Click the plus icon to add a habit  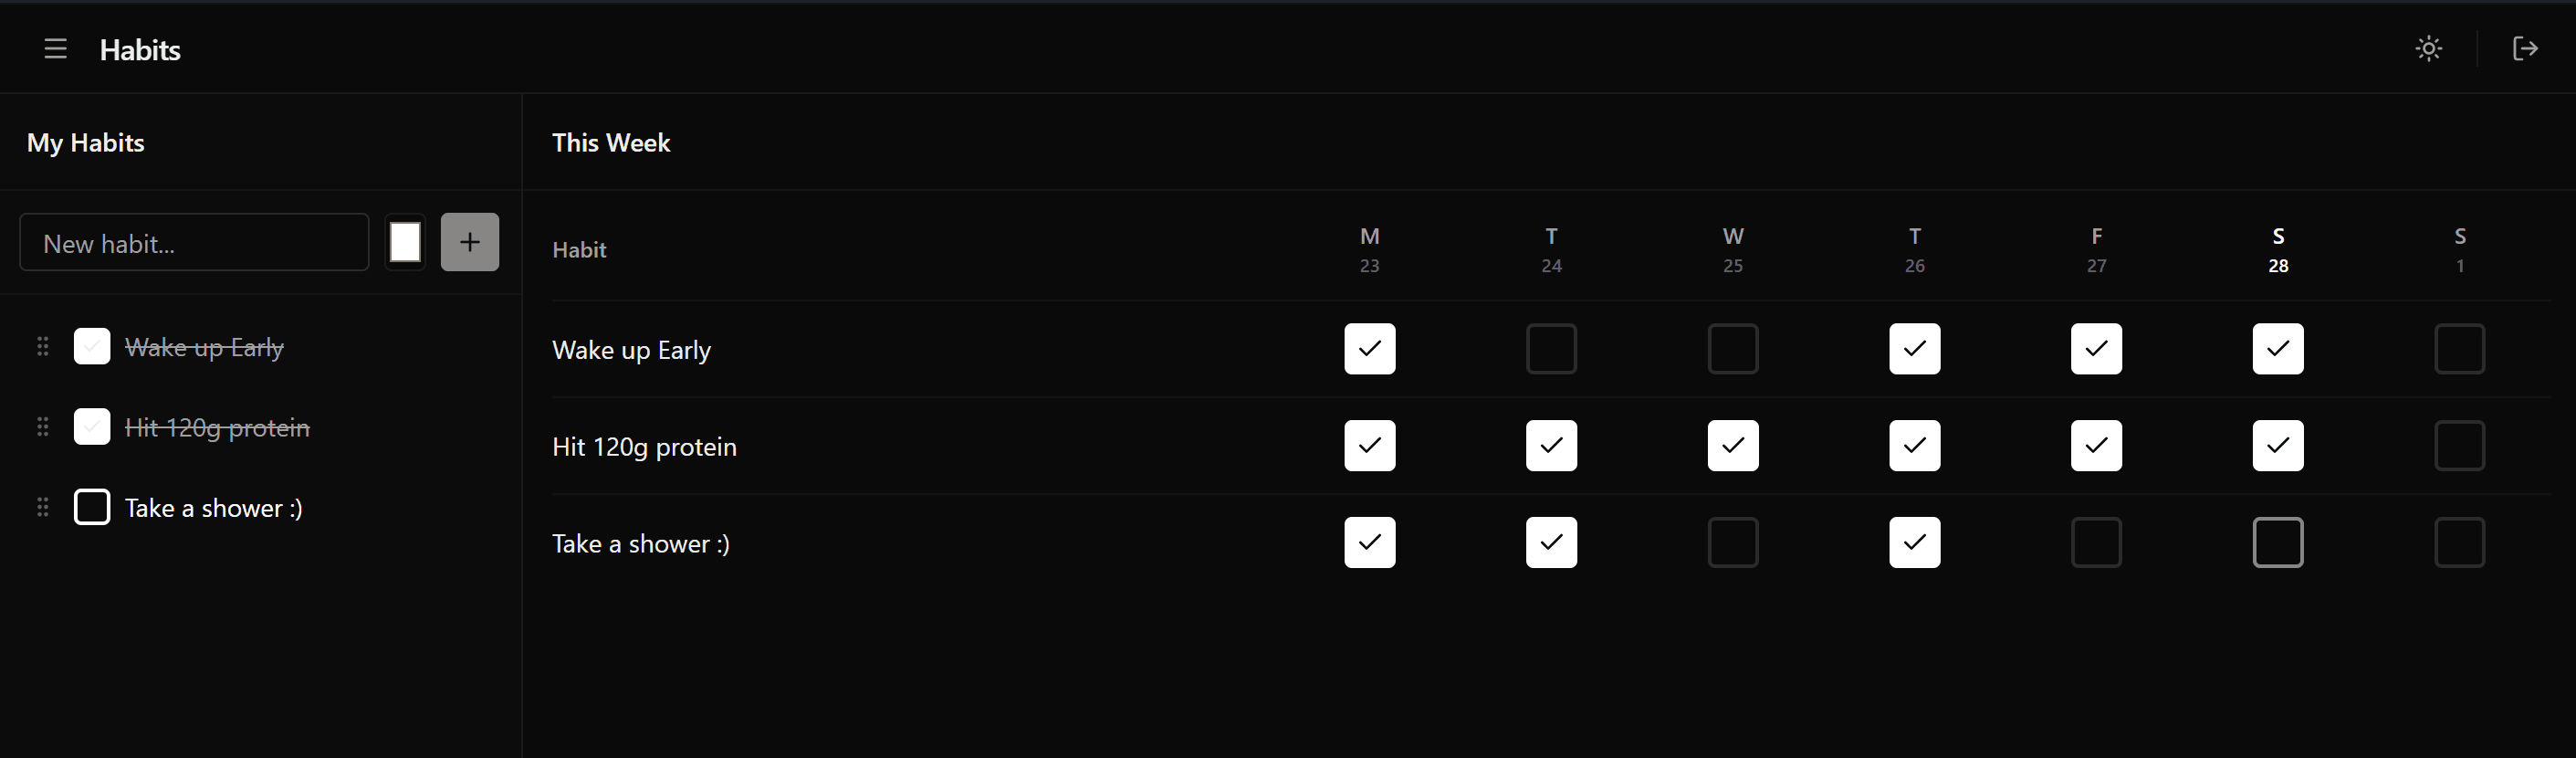pyautogui.click(x=469, y=242)
